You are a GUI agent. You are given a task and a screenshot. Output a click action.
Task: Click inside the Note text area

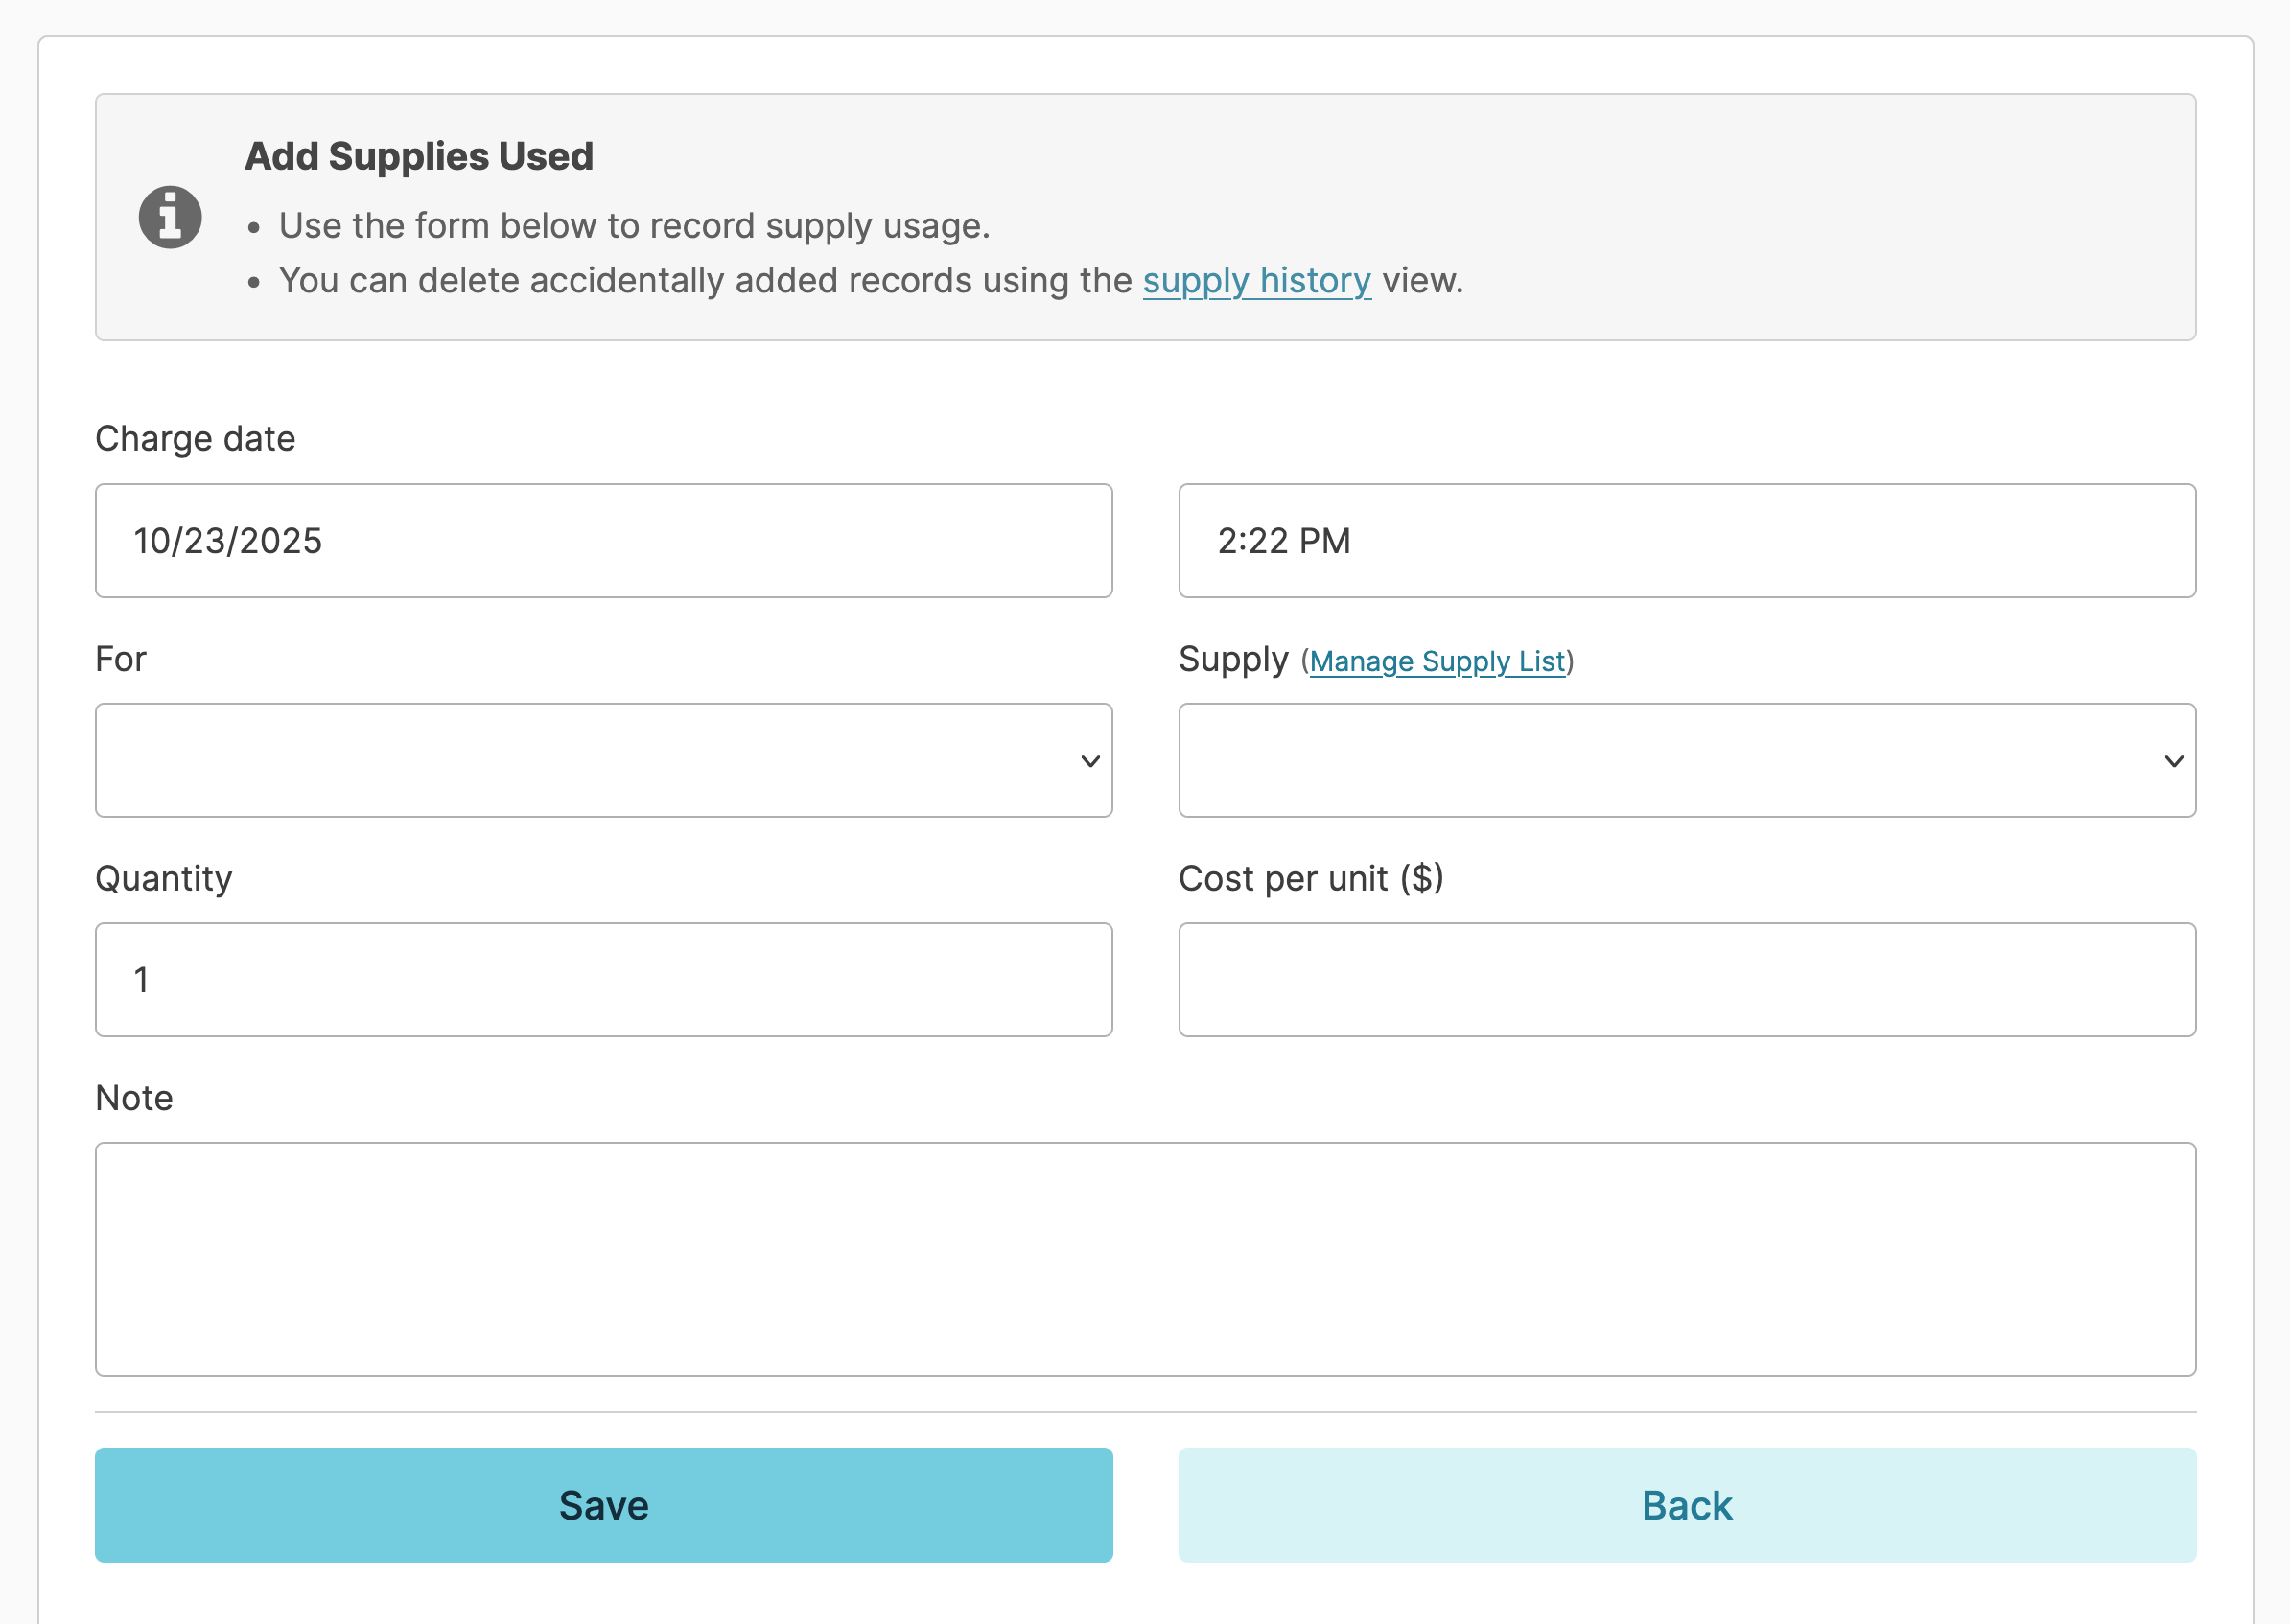click(x=1145, y=1258)
